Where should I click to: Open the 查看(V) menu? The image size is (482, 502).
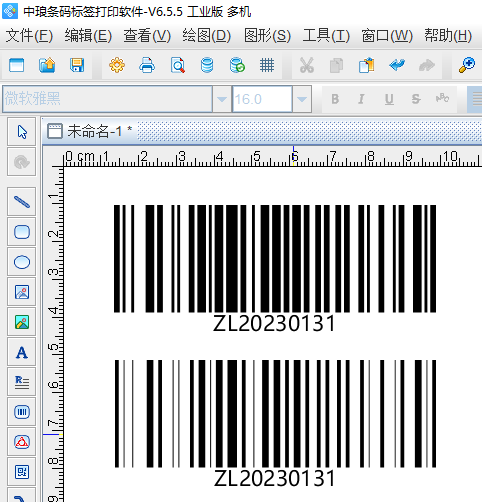tap(147, 35)
